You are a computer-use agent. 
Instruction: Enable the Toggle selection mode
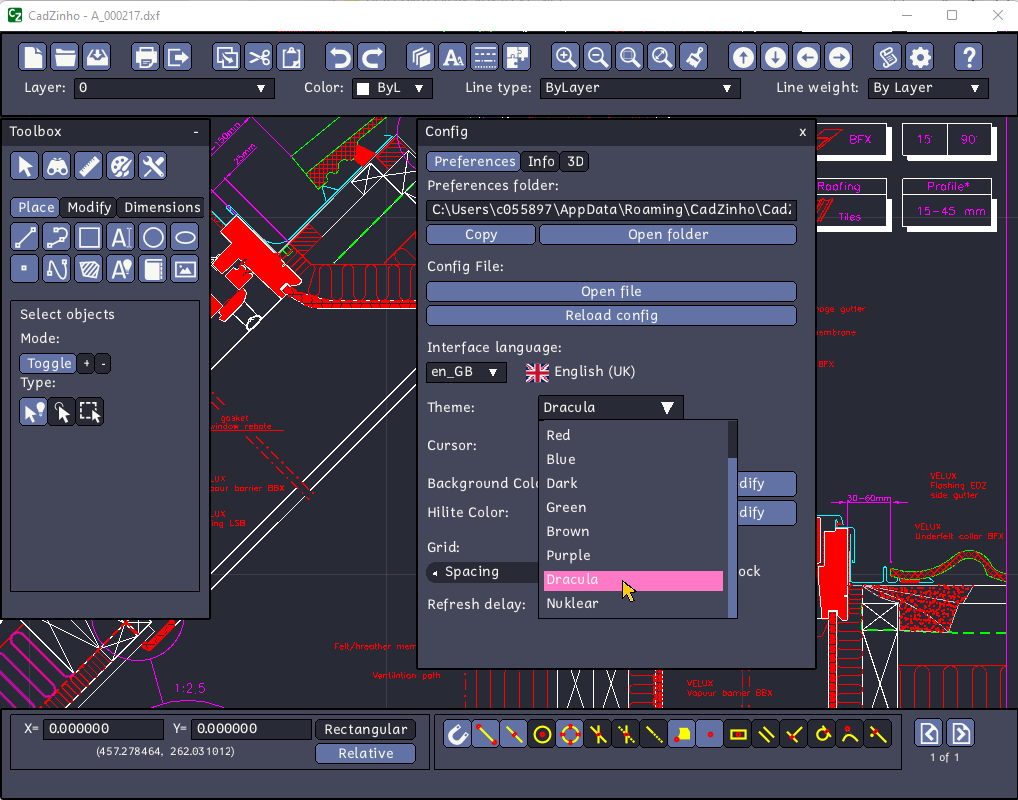point(49,363)
